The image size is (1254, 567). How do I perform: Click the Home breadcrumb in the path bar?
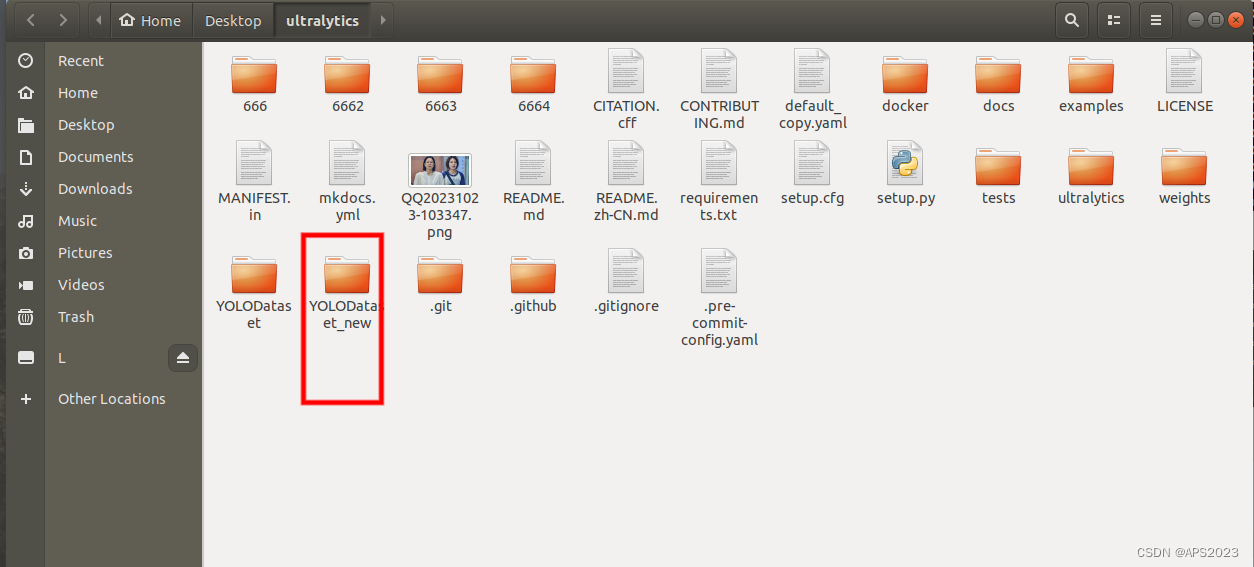[150, 20]
